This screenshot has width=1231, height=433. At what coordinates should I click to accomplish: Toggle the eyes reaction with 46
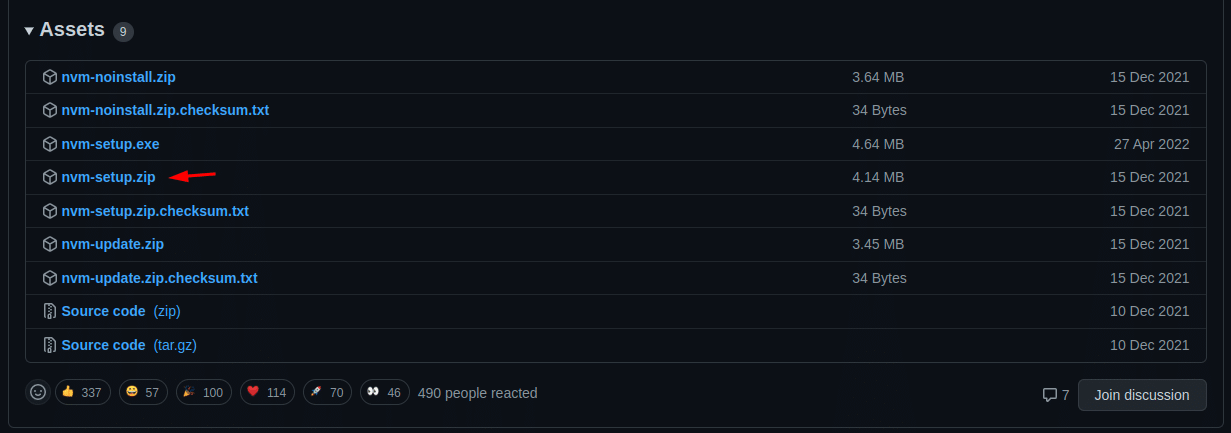click(x=384, y=393)
